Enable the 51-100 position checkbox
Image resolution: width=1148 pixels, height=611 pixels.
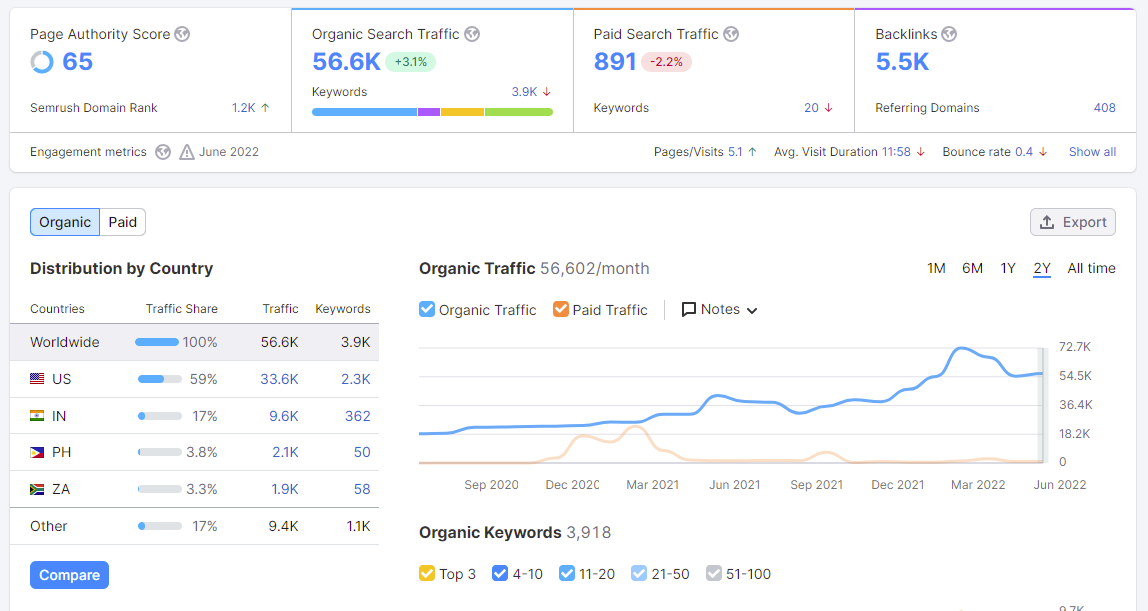click(714, 573)
